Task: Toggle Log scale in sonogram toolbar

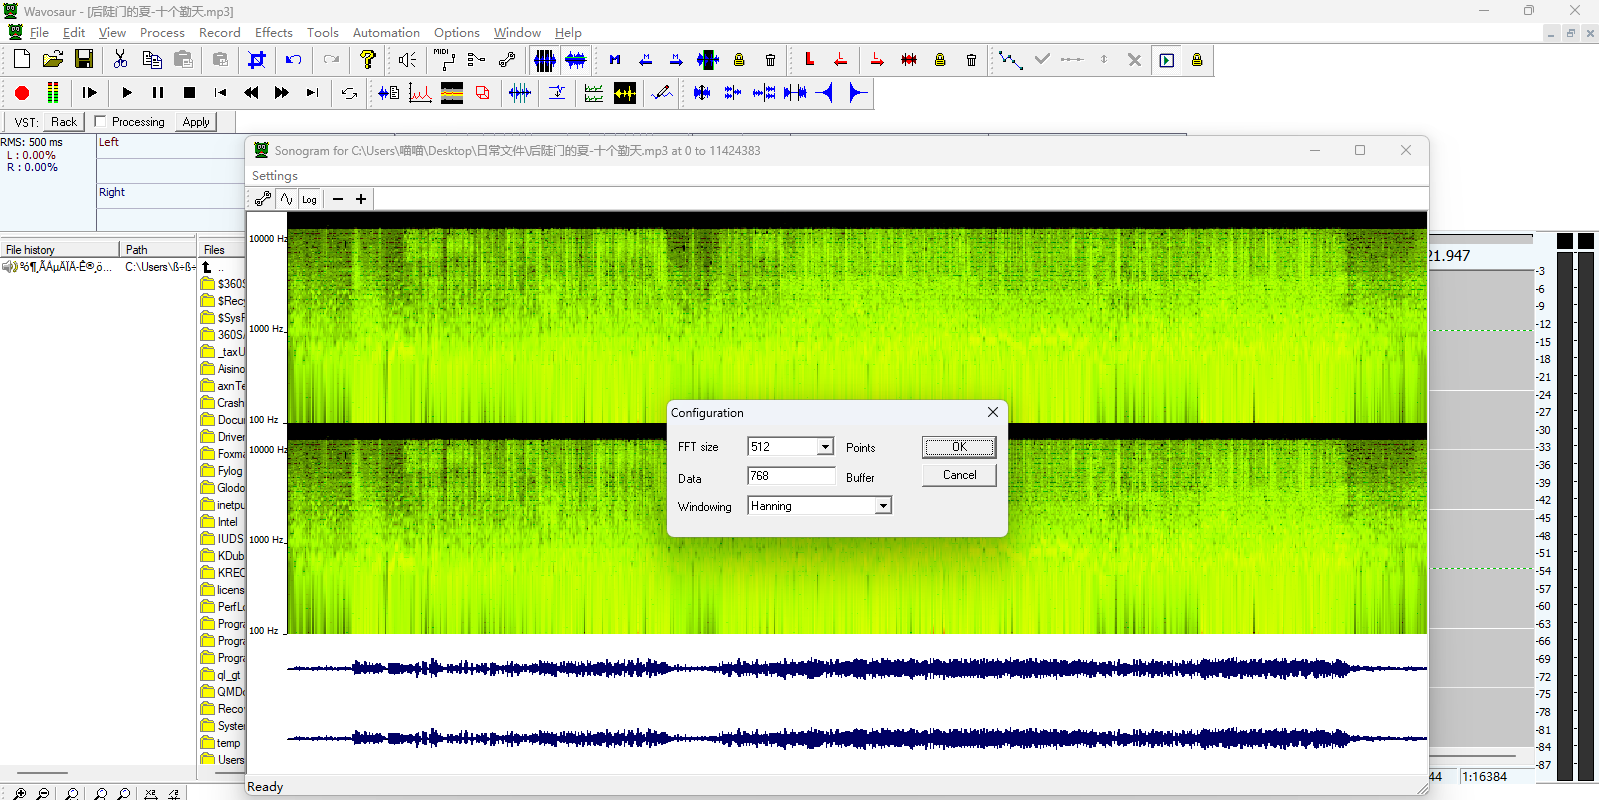Action: [x=310, y=199]
